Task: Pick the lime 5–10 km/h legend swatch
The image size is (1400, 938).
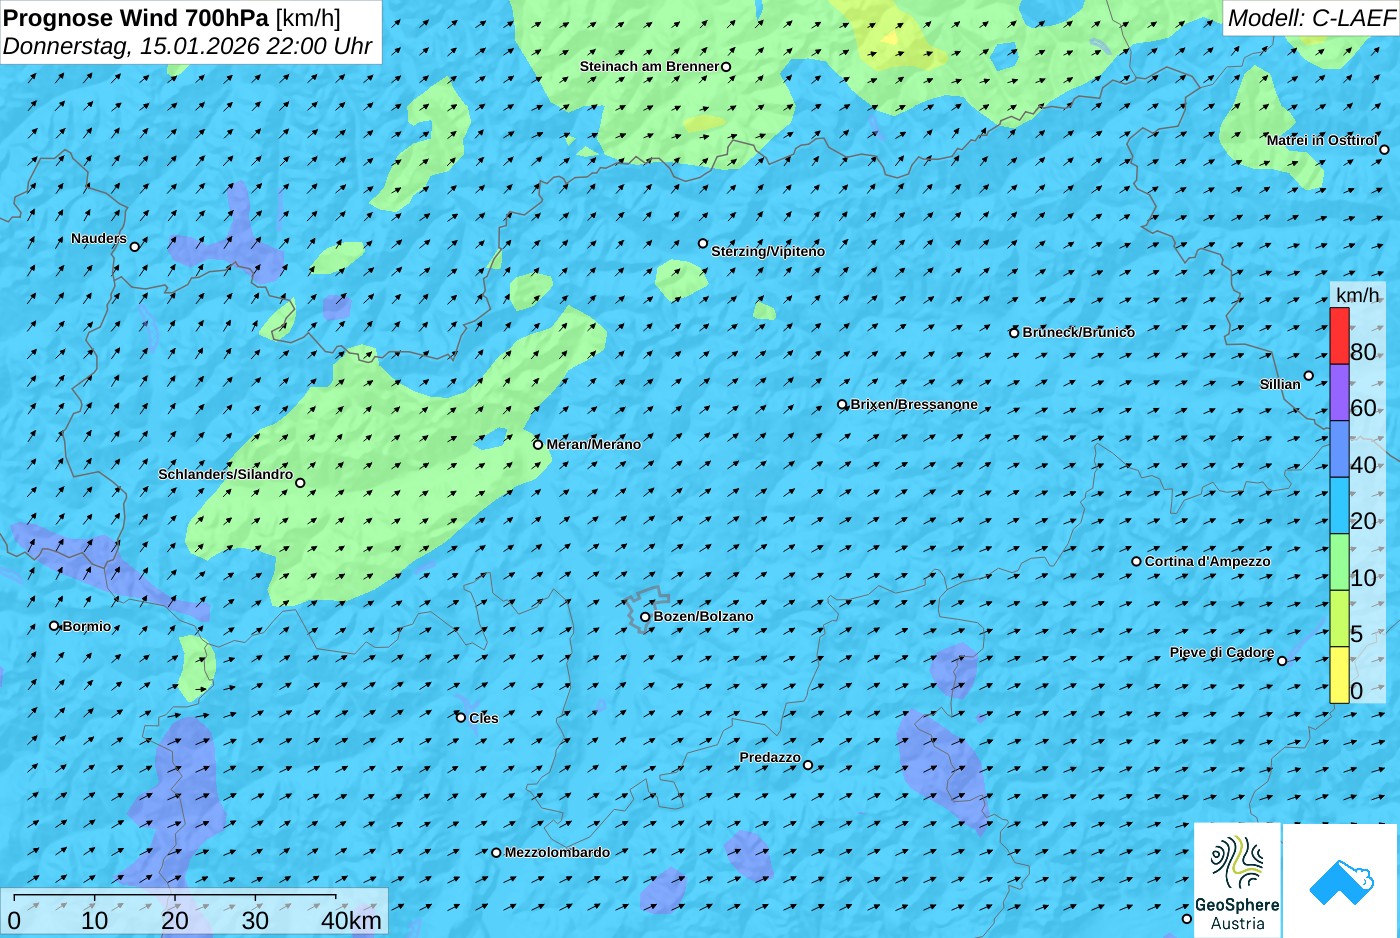Action: [x=1339, y=618]
